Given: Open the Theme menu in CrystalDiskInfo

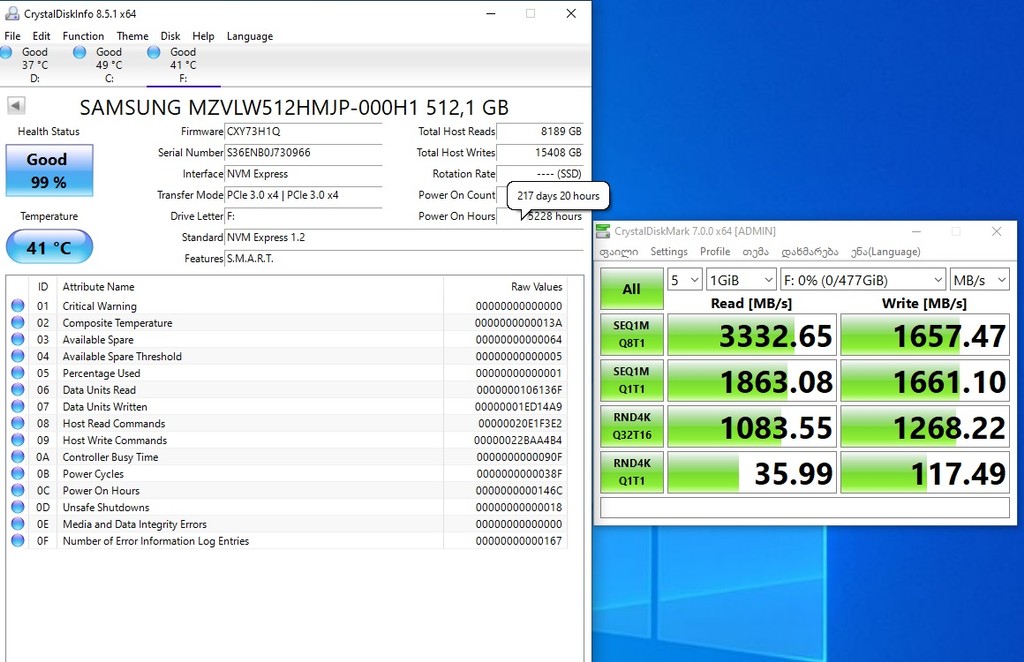Looking at the screenshot, I should pos(132,36).
